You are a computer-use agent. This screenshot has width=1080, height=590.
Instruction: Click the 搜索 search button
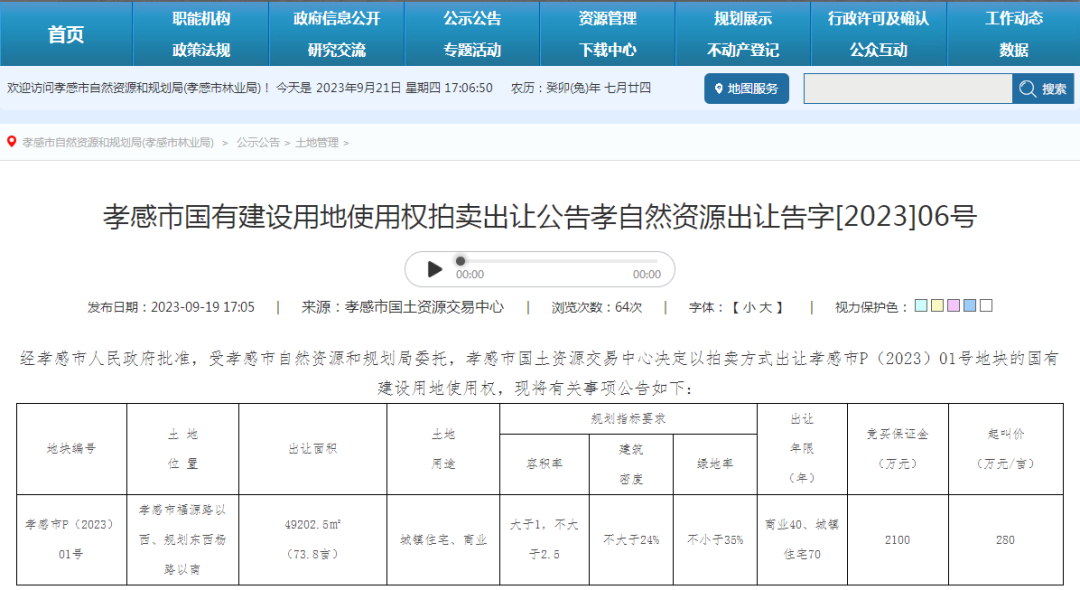(x=1043, y=89)
